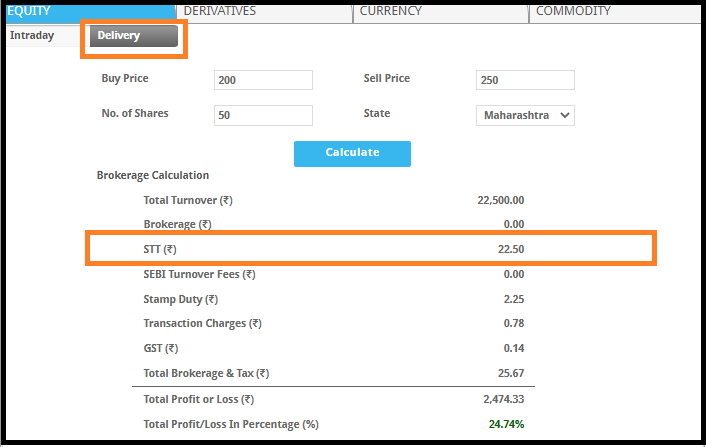Click the No. of Shares field

coord(263,115)
